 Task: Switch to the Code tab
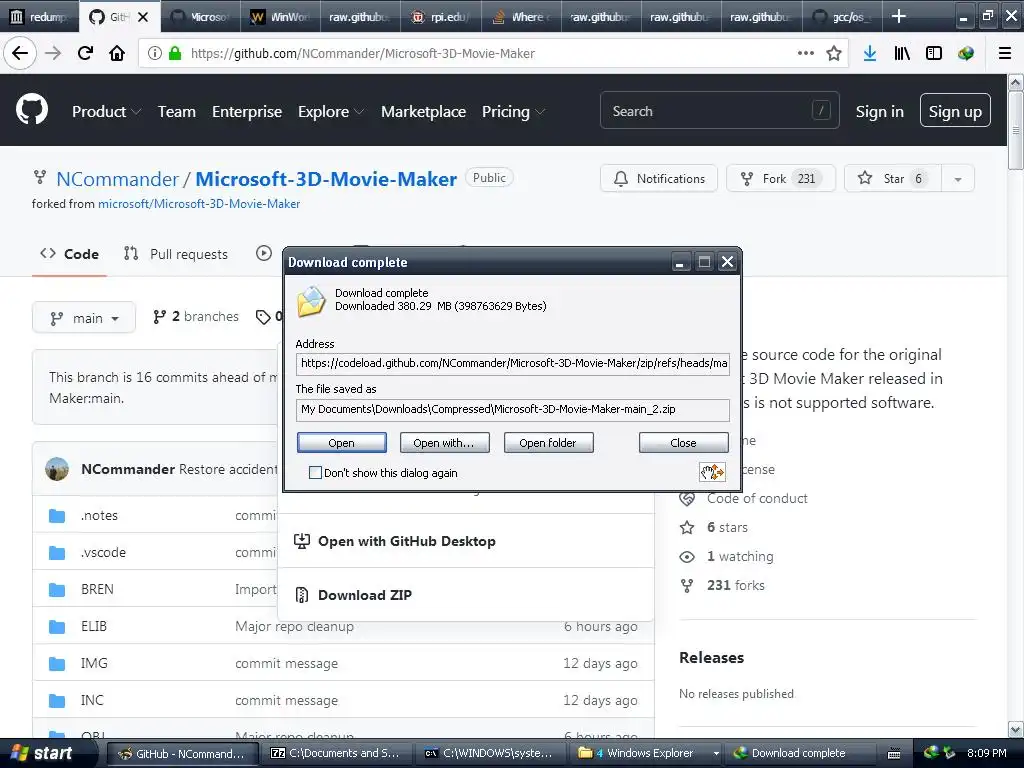(69, 254)
